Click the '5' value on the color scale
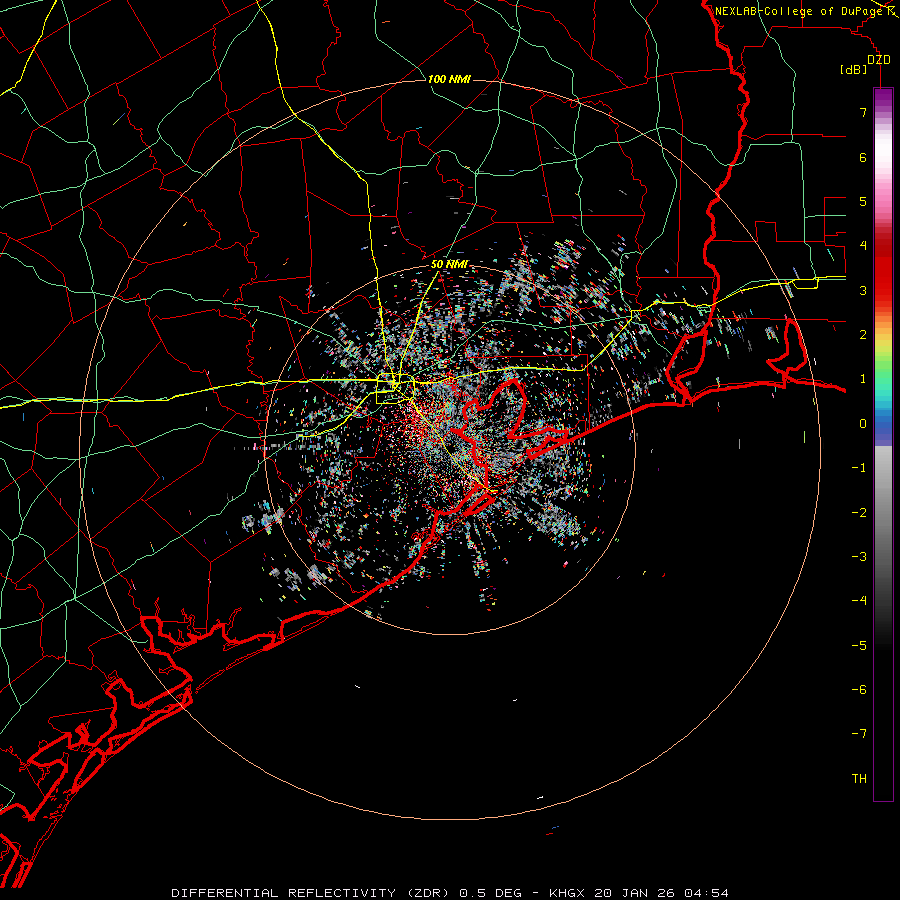 tap(863, 201)
